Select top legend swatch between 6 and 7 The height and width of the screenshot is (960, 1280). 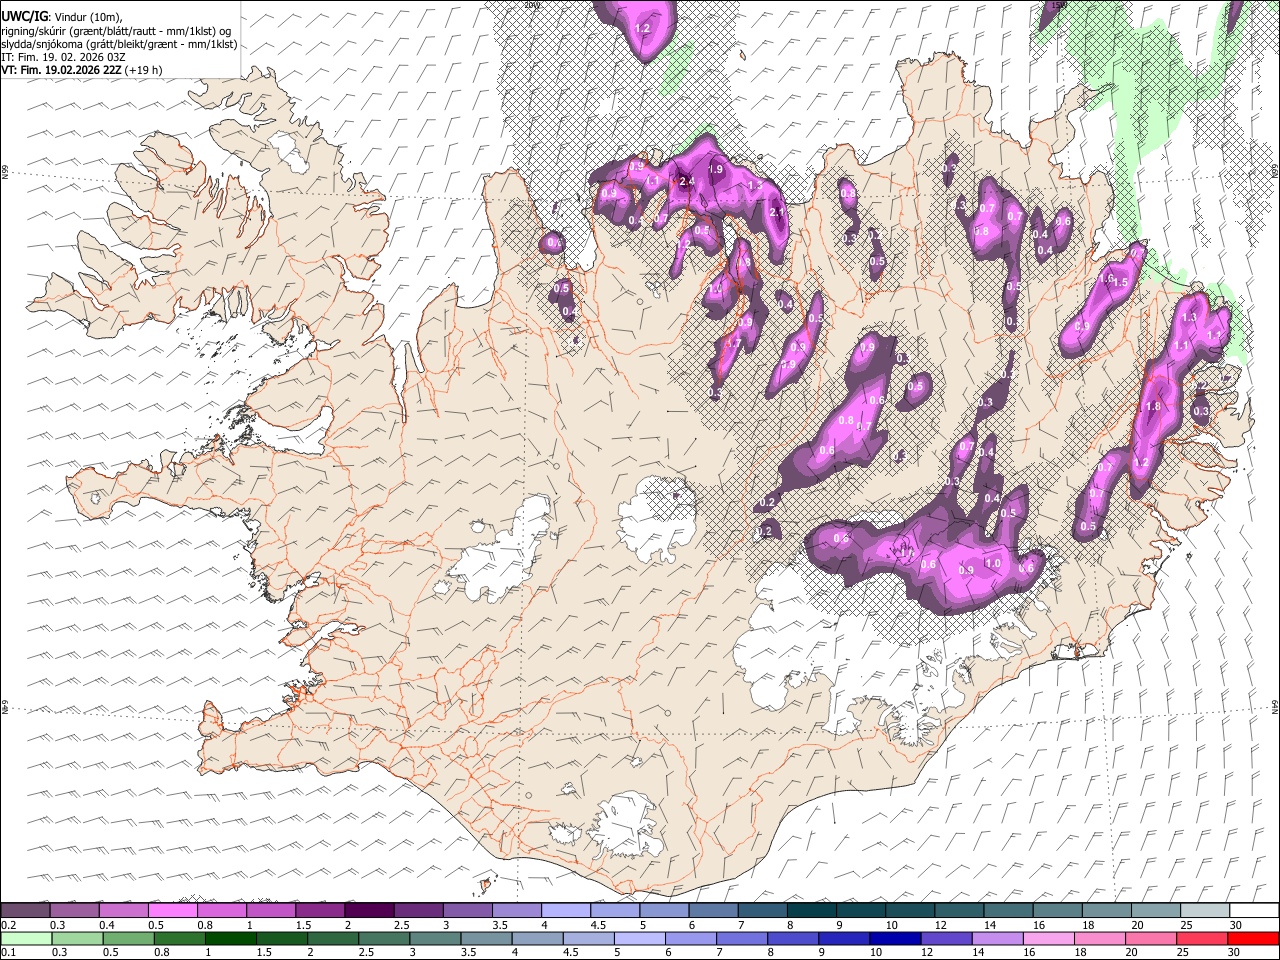712,910
